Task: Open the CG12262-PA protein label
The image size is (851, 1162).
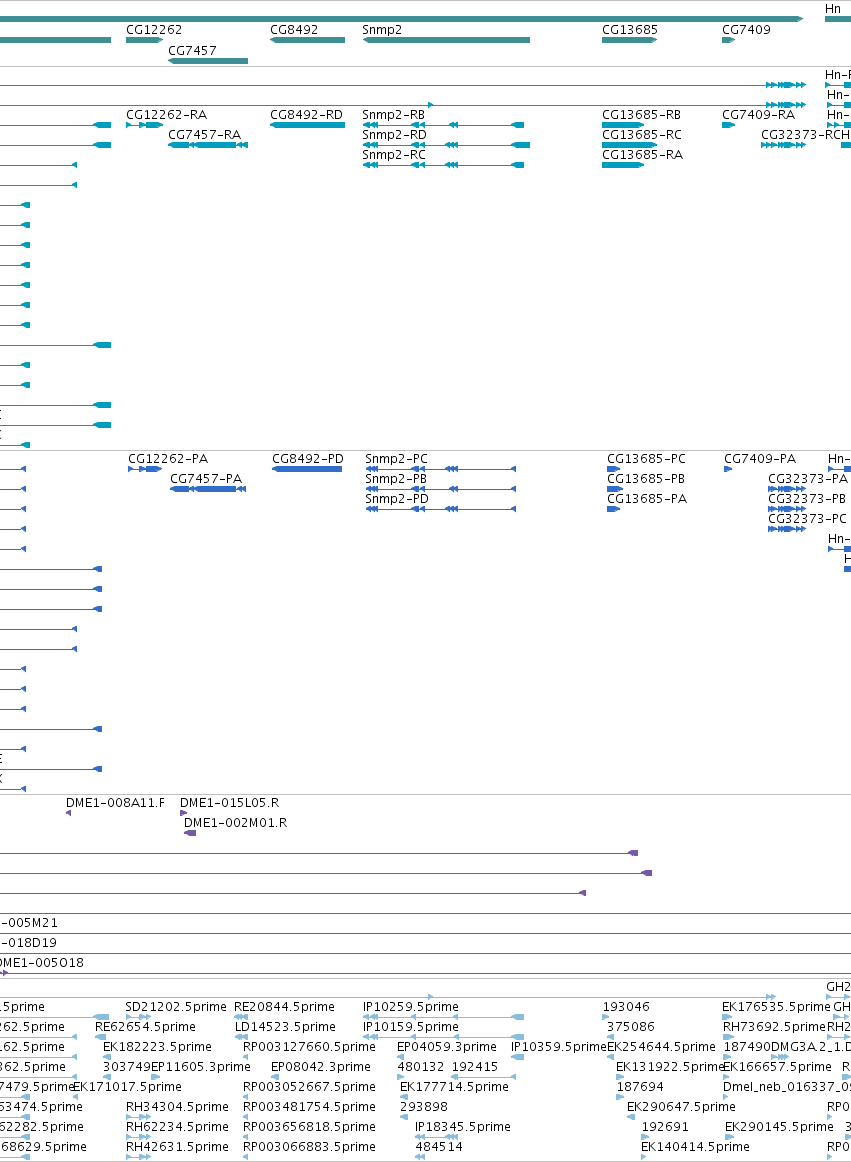Action: pos(168,459)
